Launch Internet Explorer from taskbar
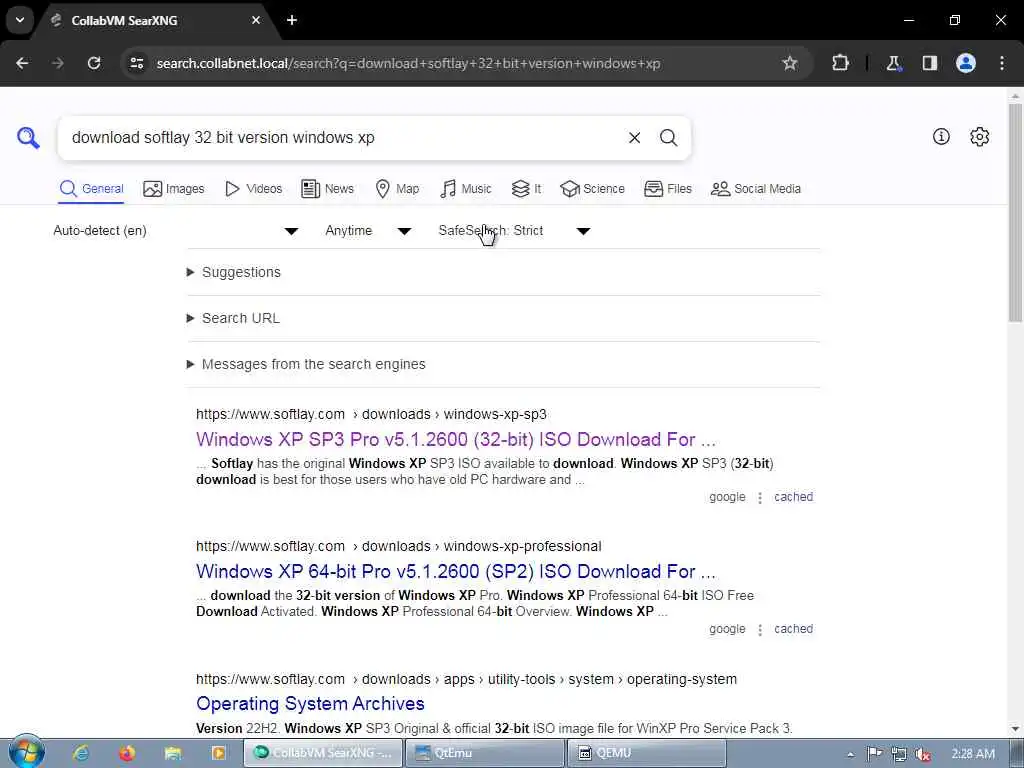 point(82,753)
